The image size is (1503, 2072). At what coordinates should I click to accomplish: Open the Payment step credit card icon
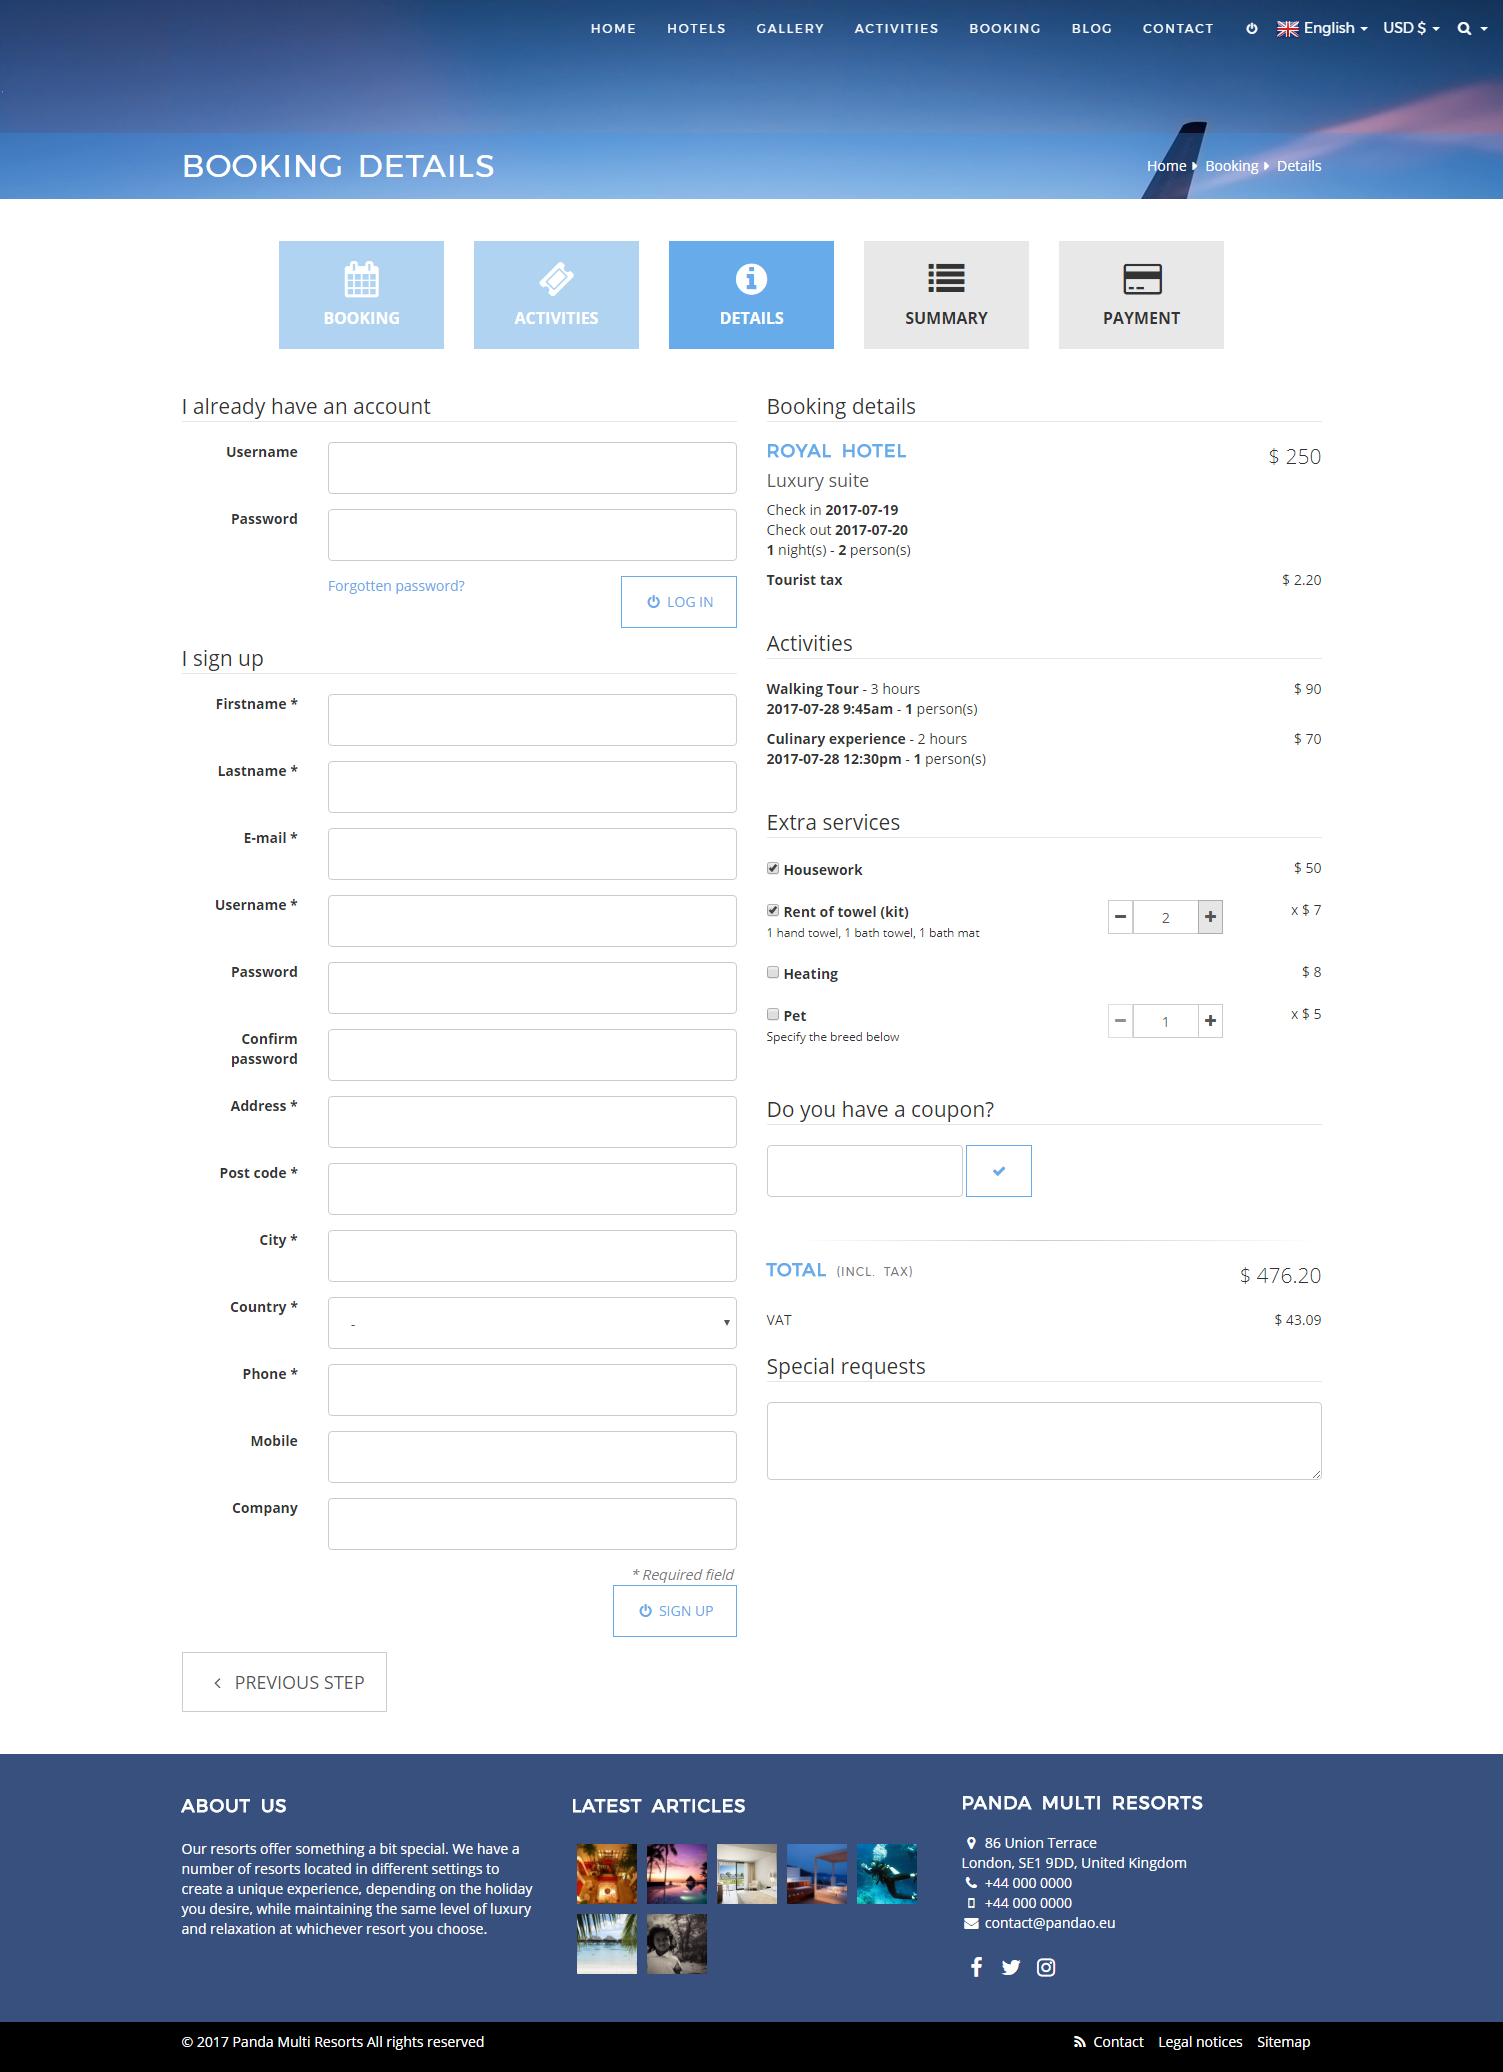[x=1142, y=279]
